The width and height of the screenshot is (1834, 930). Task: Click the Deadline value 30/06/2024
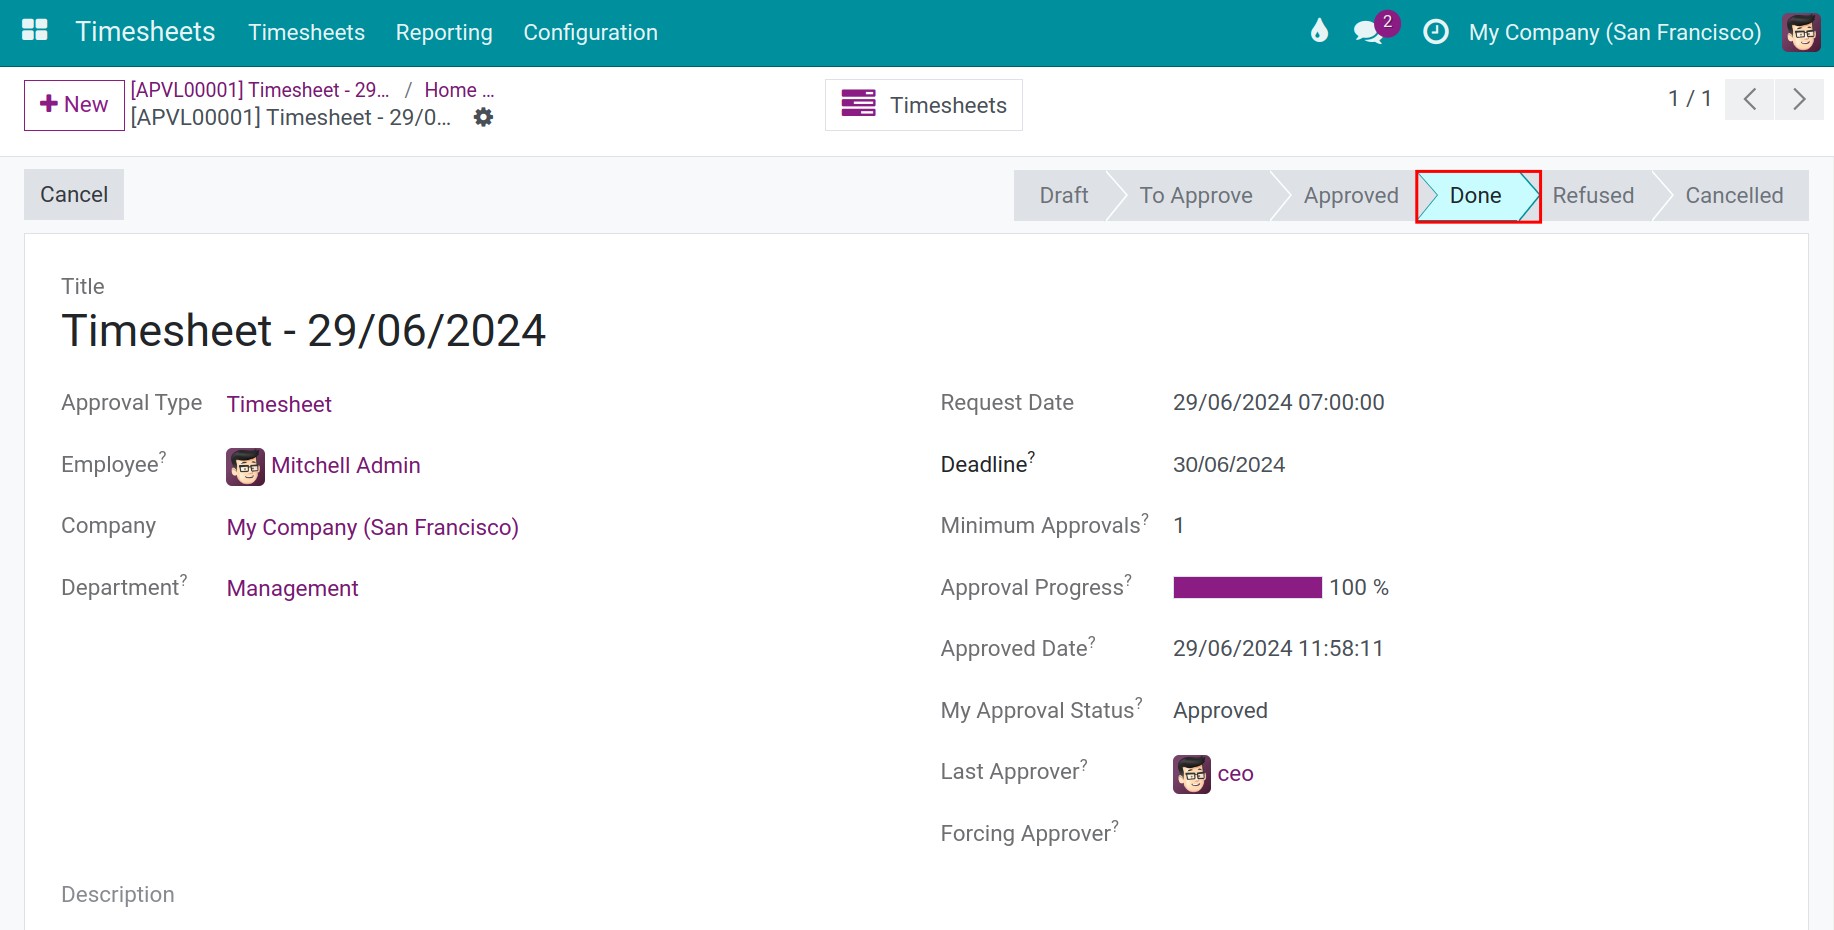coord(1229,465)
